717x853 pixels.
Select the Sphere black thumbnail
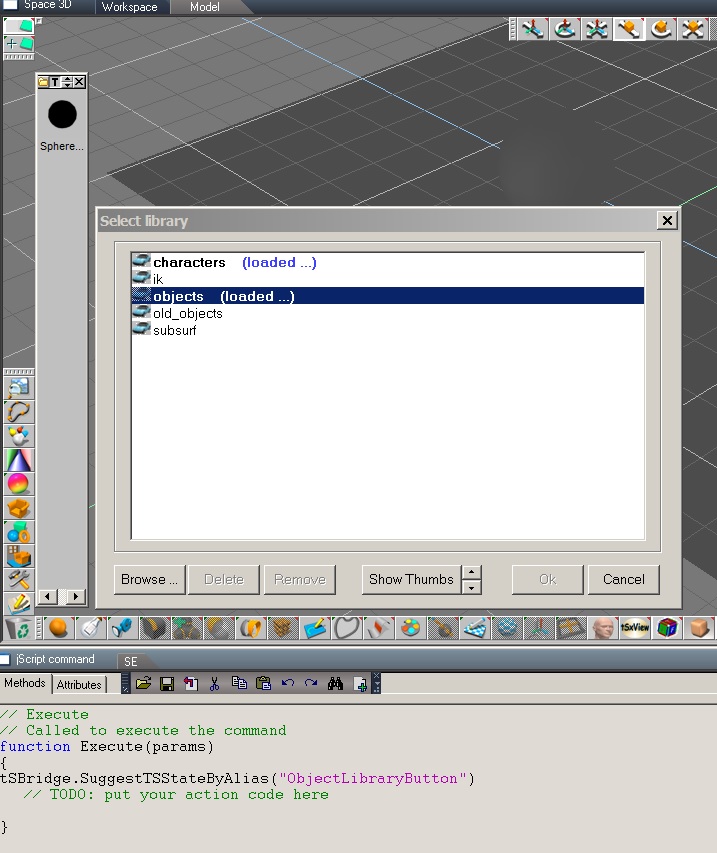[x=62, y=114]
